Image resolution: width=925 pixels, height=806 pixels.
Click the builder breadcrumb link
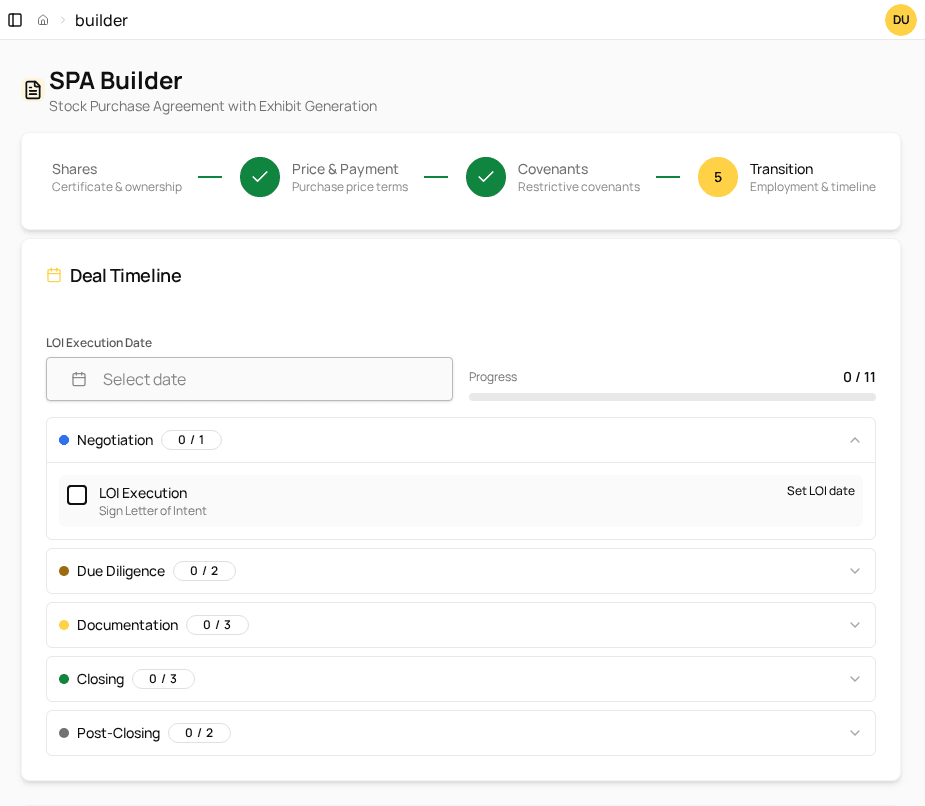pos(101,20)
